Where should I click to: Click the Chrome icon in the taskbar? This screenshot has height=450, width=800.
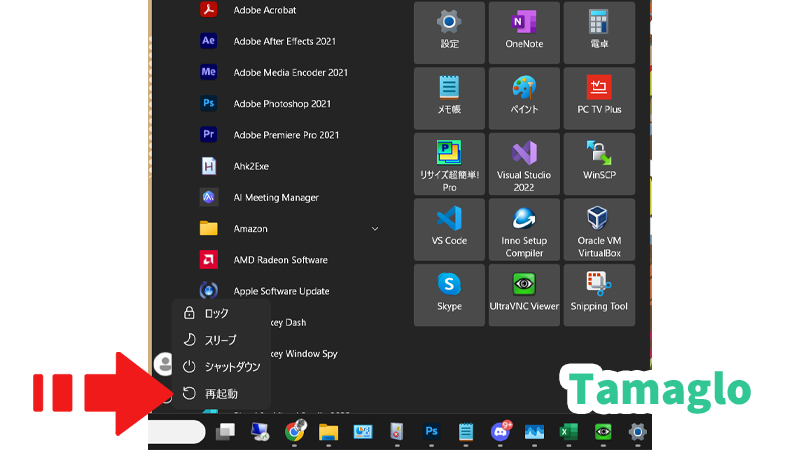coord(295,432)
